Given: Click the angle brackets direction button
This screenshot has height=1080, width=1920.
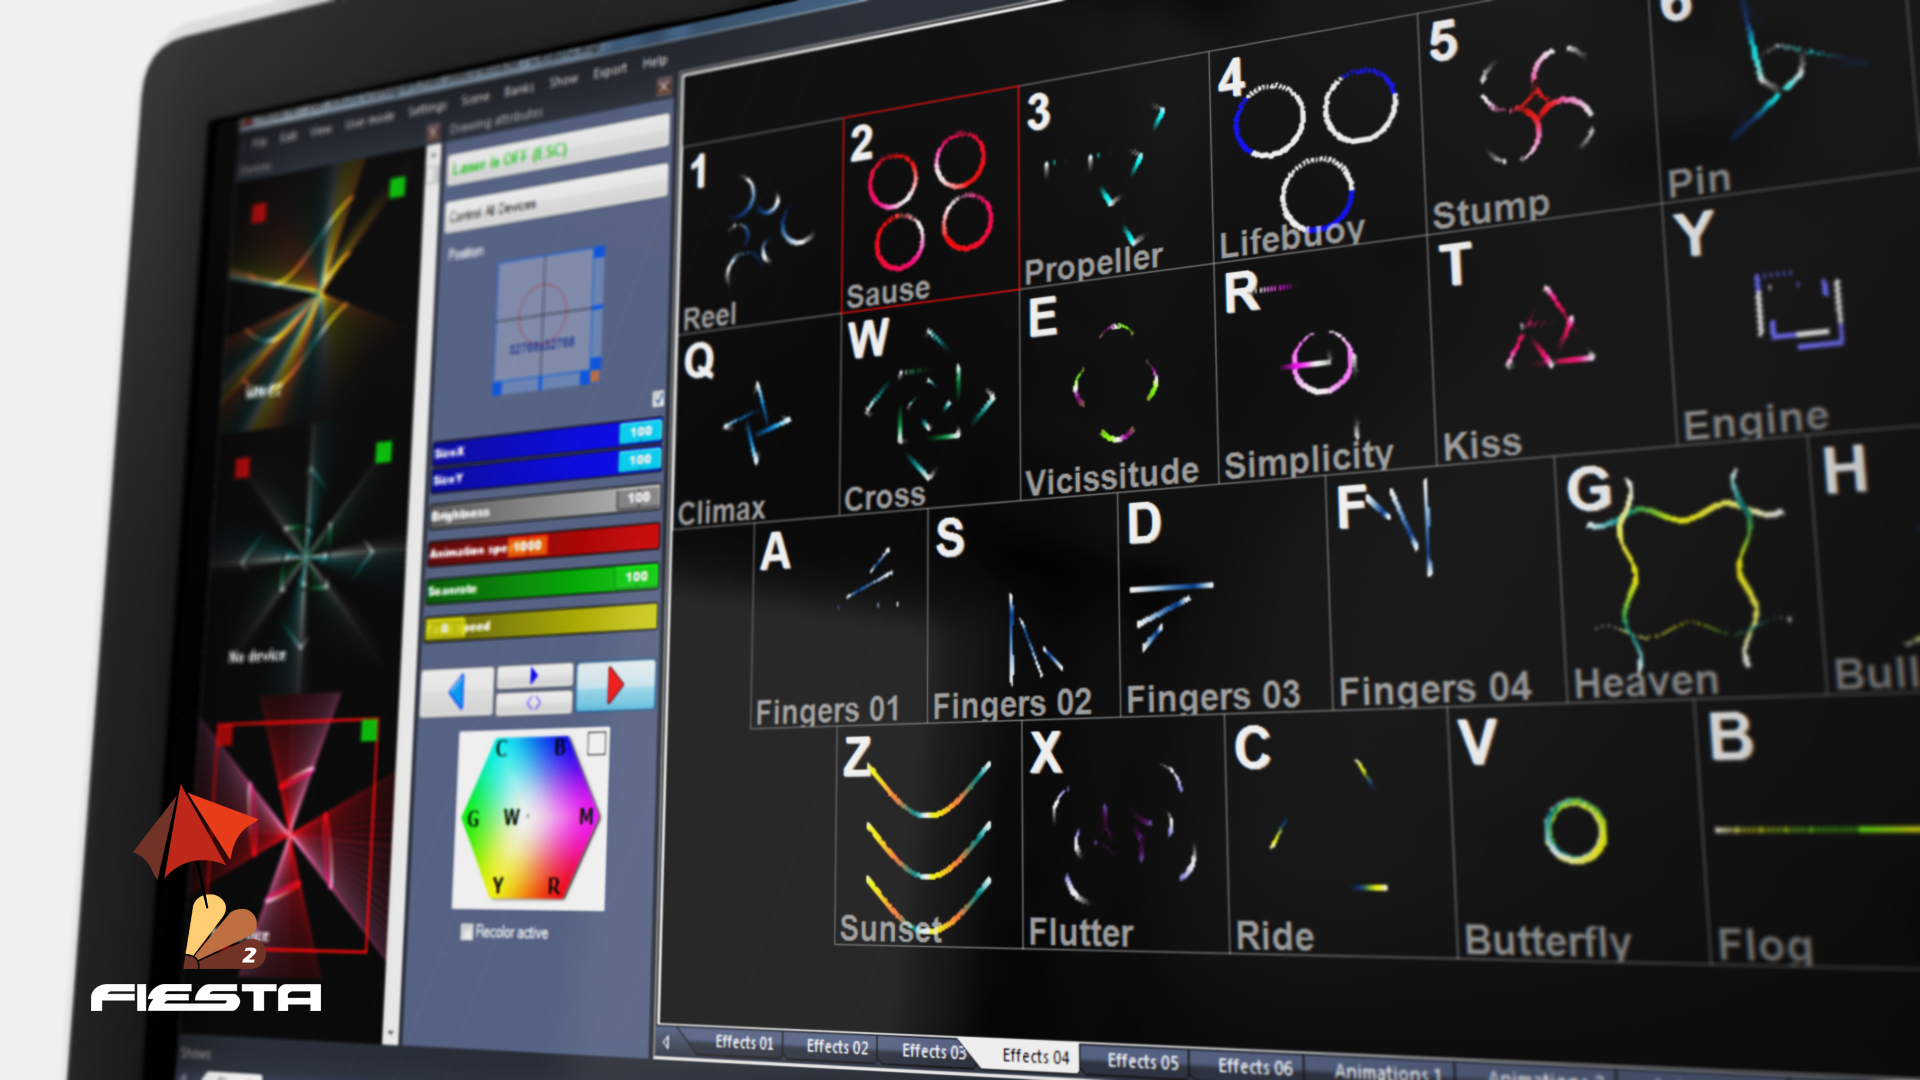Looking at the screenshot, I should point(534,703).
